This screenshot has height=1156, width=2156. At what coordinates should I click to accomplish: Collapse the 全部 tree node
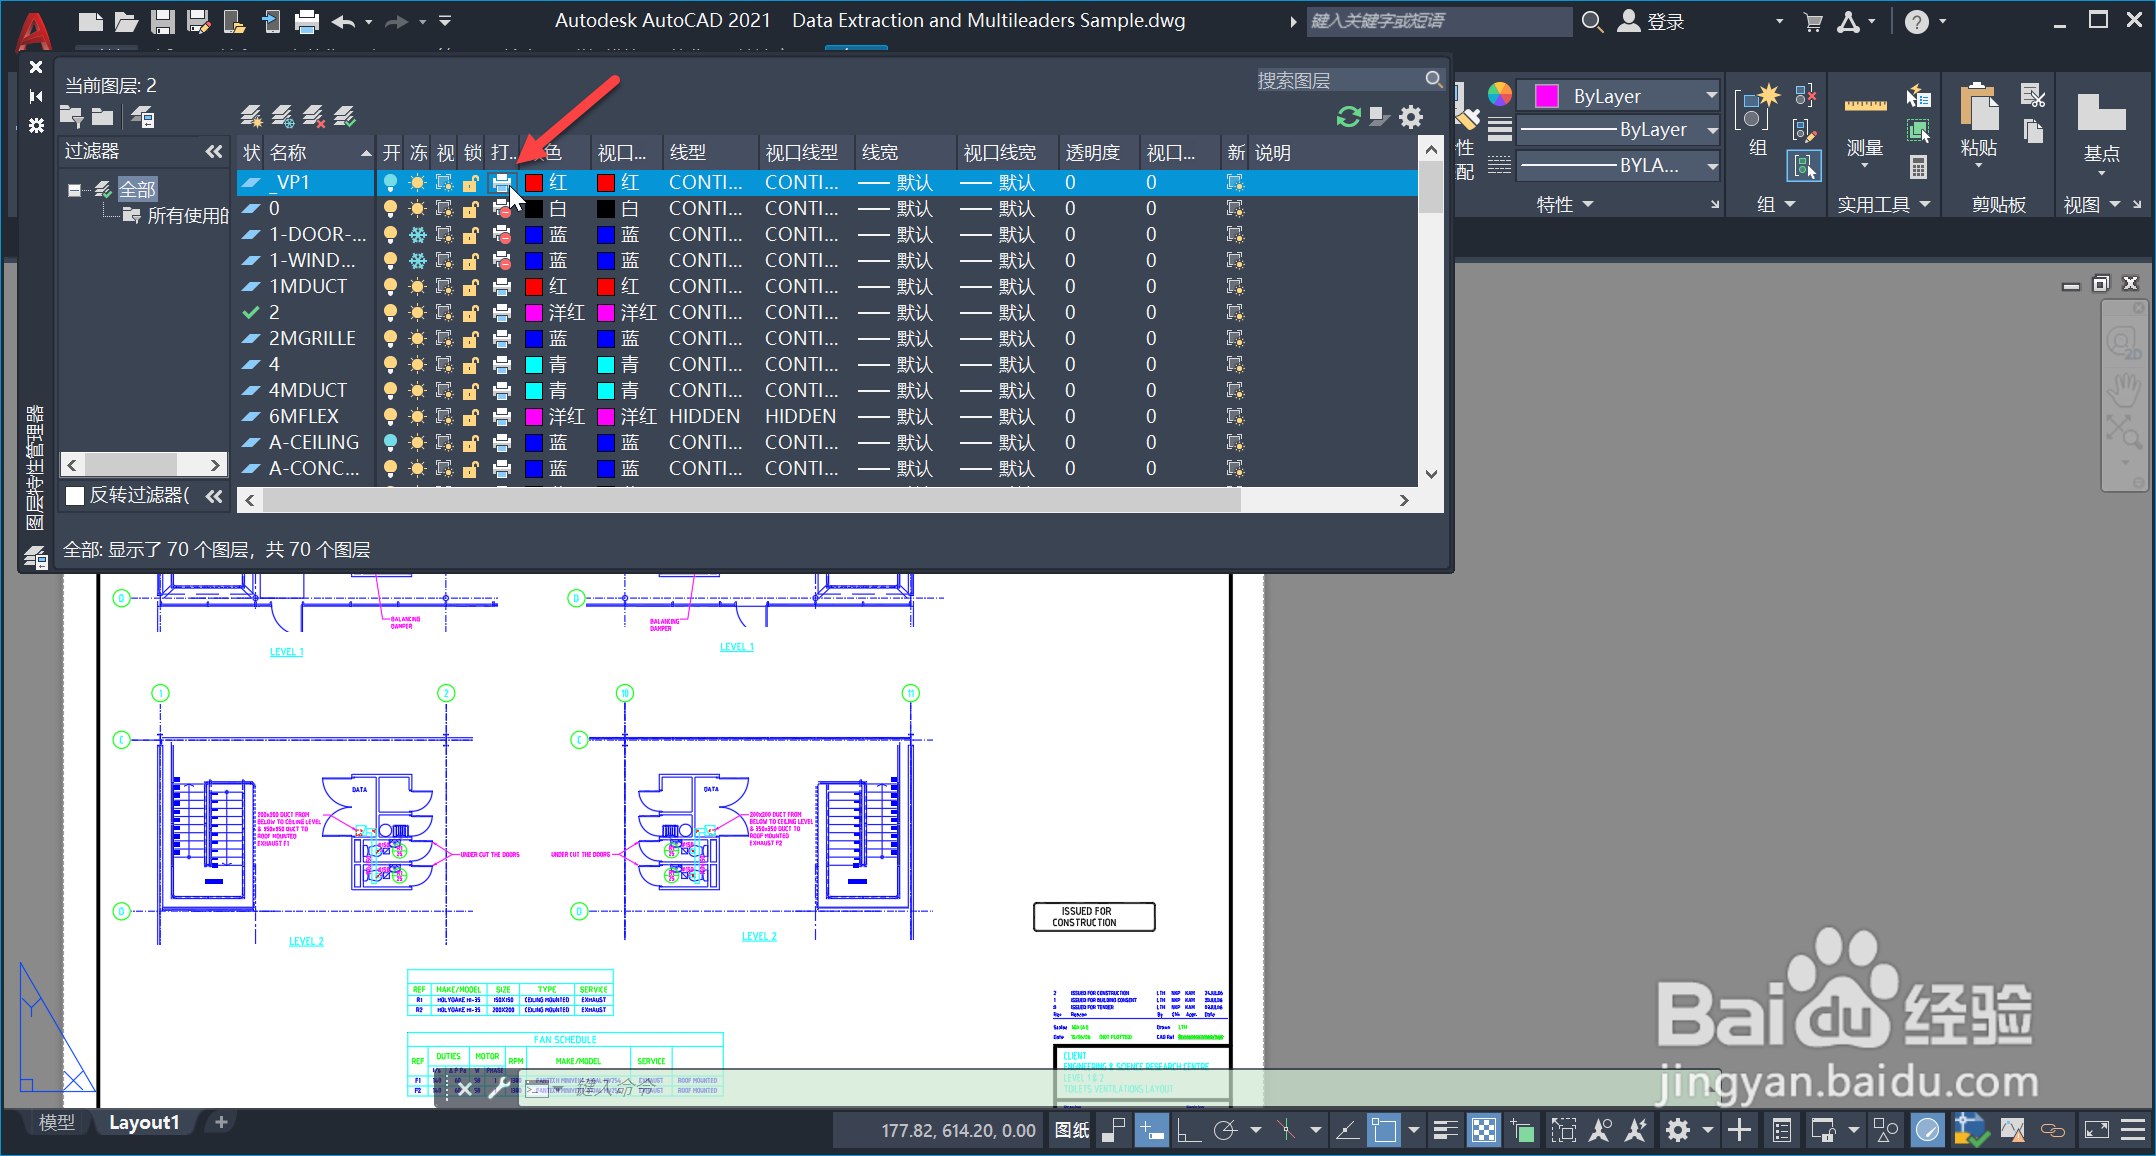(x=74, y=189)
